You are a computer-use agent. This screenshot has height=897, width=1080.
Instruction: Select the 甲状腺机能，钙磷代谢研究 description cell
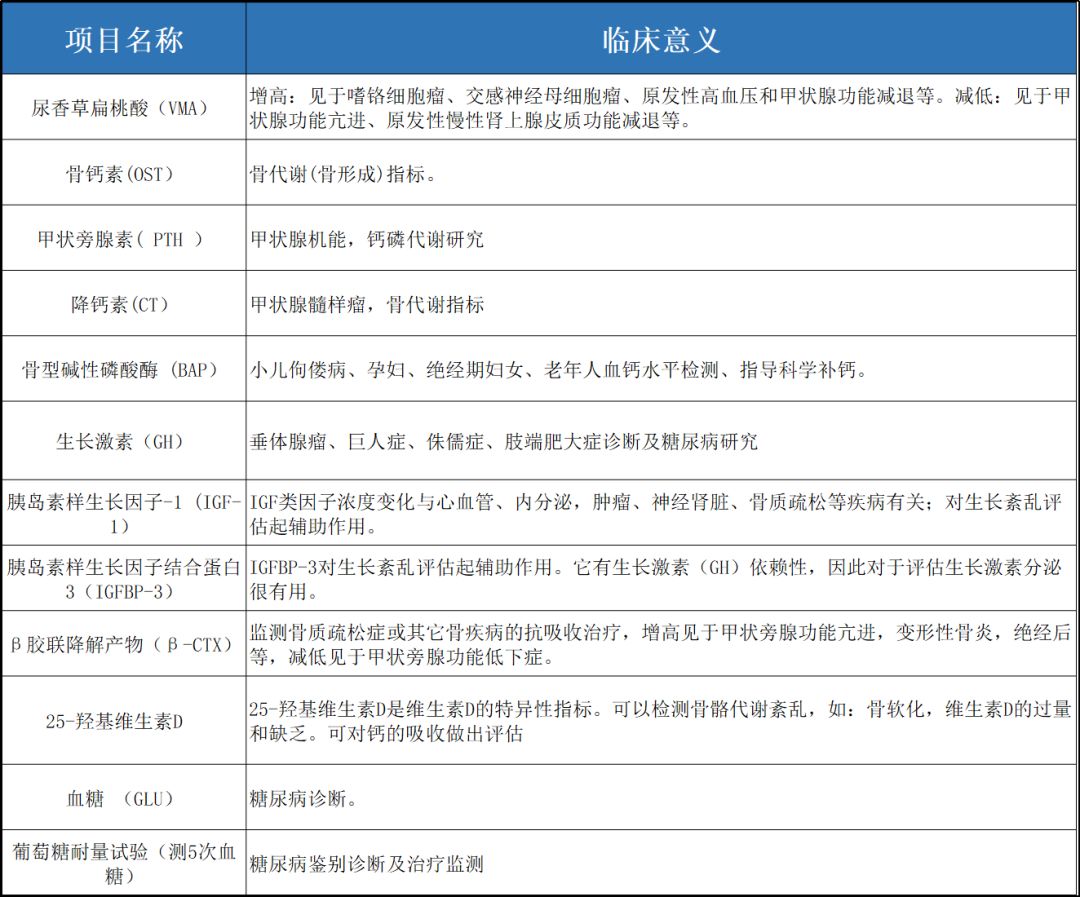[x=661, y=239]
